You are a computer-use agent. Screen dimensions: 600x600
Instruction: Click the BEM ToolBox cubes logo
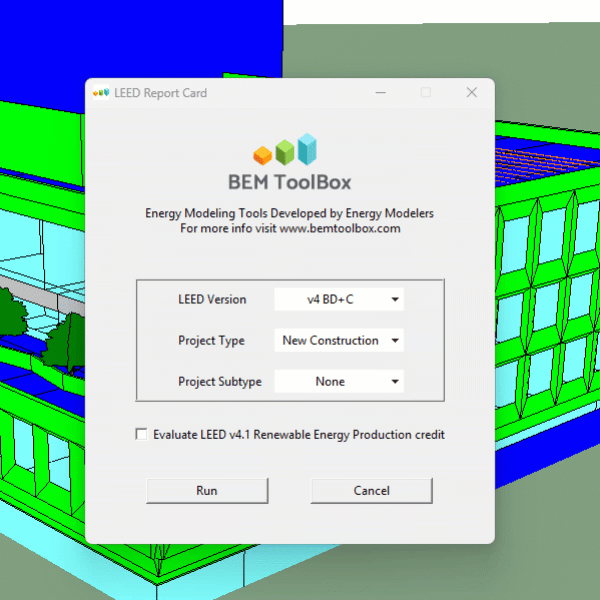pyautogui.click(x=285, y=150)
